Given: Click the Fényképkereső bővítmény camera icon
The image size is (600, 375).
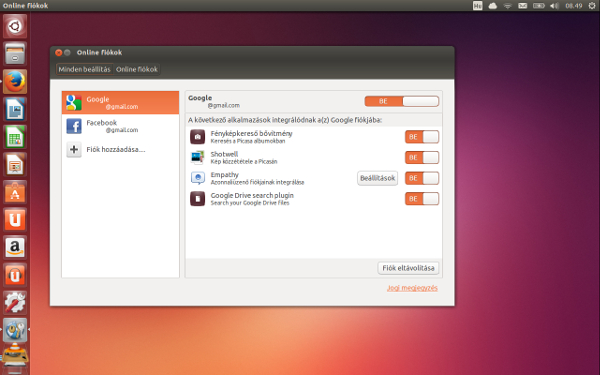Looking at the screenshot, I should pos(197,137).
